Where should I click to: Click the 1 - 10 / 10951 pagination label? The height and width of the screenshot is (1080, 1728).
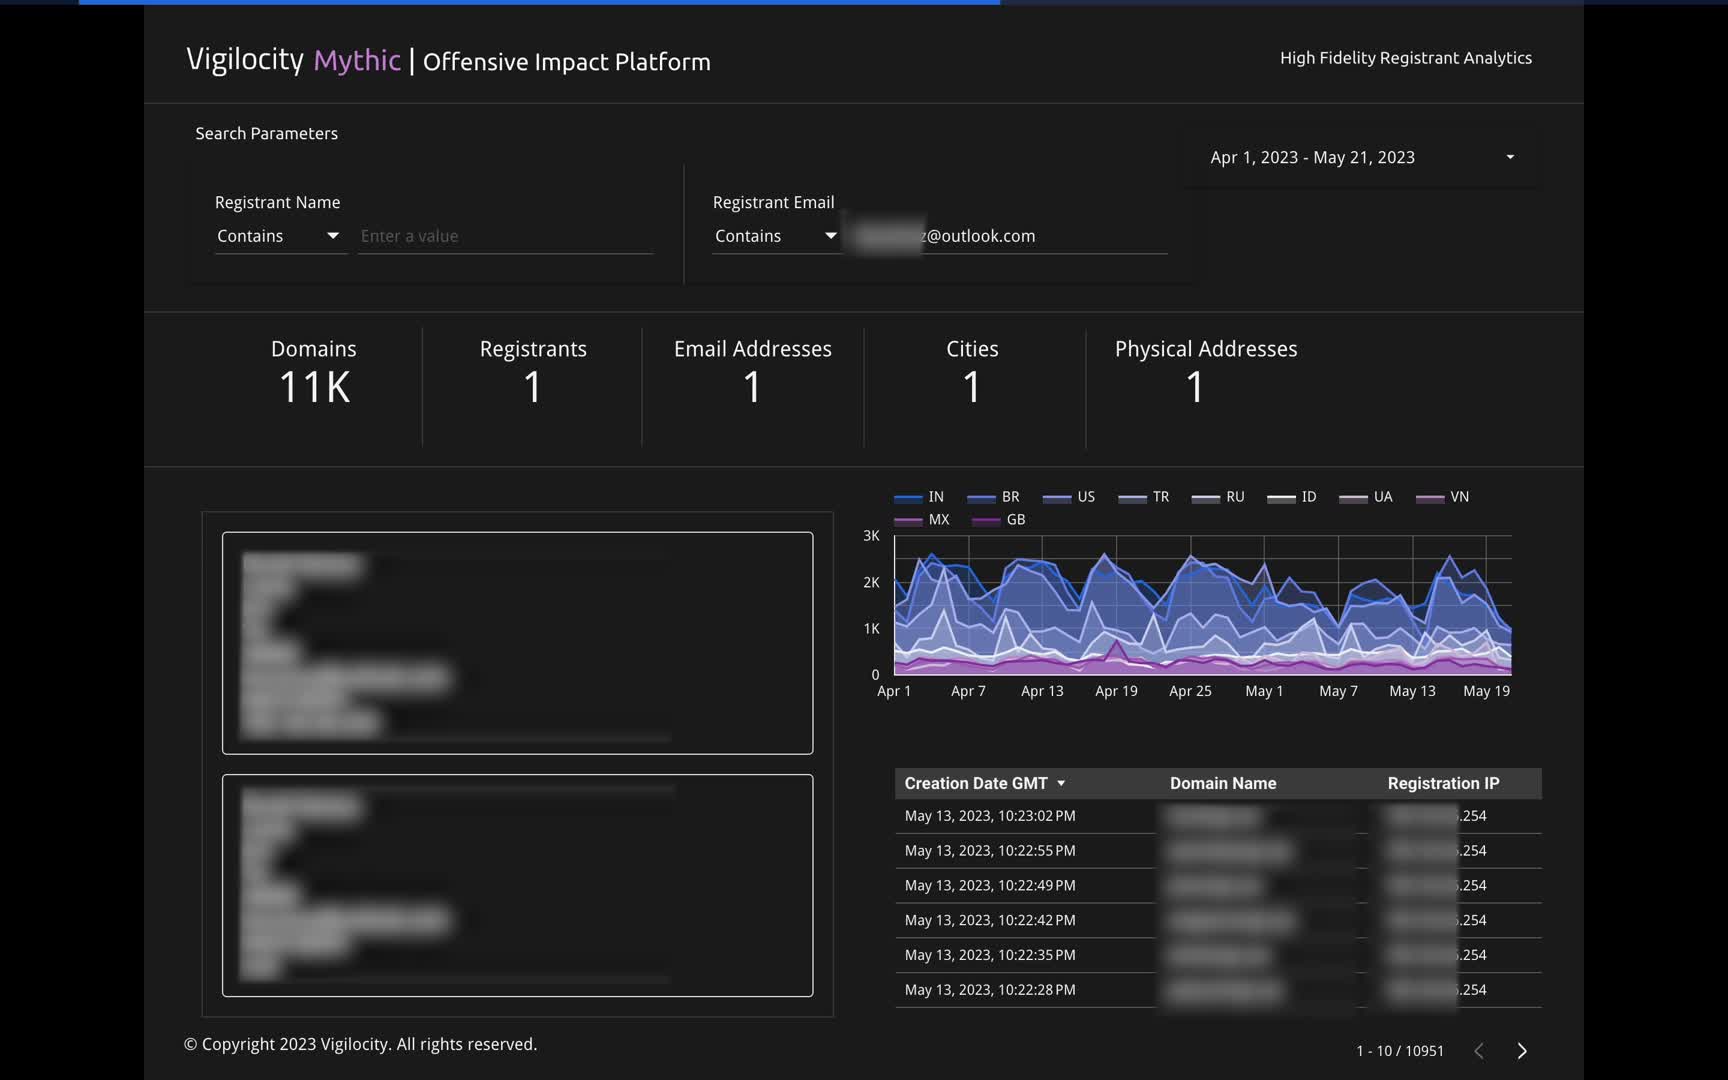(x=1400, y=1051)
